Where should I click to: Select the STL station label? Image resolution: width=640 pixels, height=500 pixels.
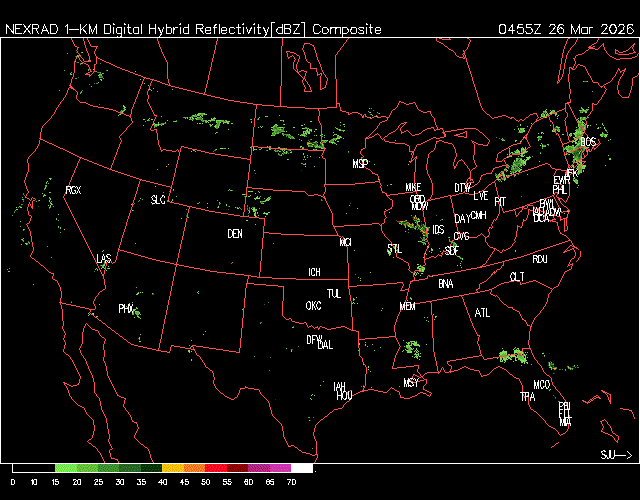pos(394,248)
